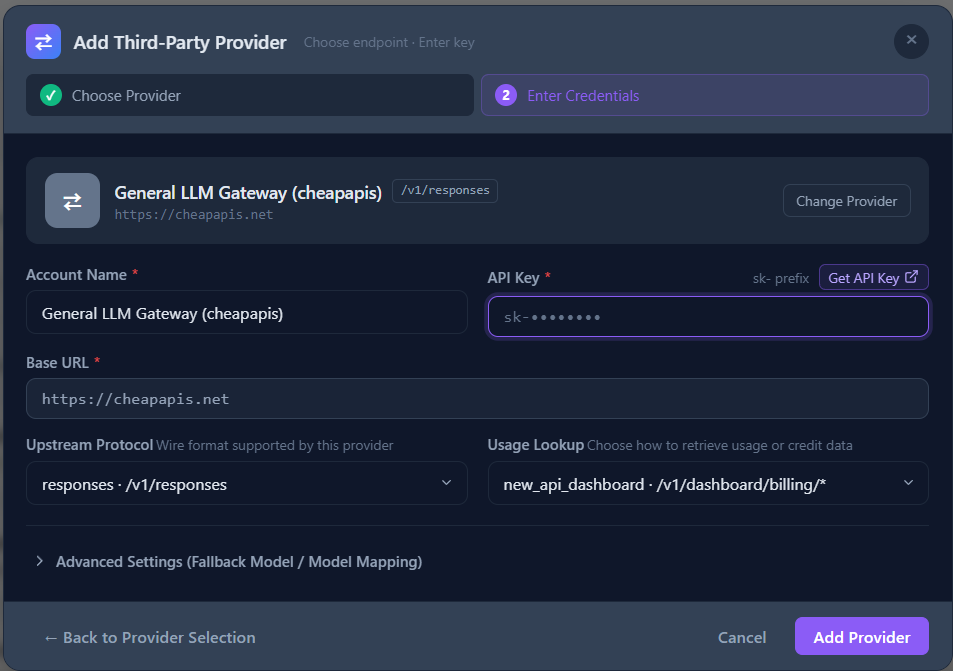953x671 pixels.
Task: Click the Advanced Settings chevron arrow
Action: point(40,561)
